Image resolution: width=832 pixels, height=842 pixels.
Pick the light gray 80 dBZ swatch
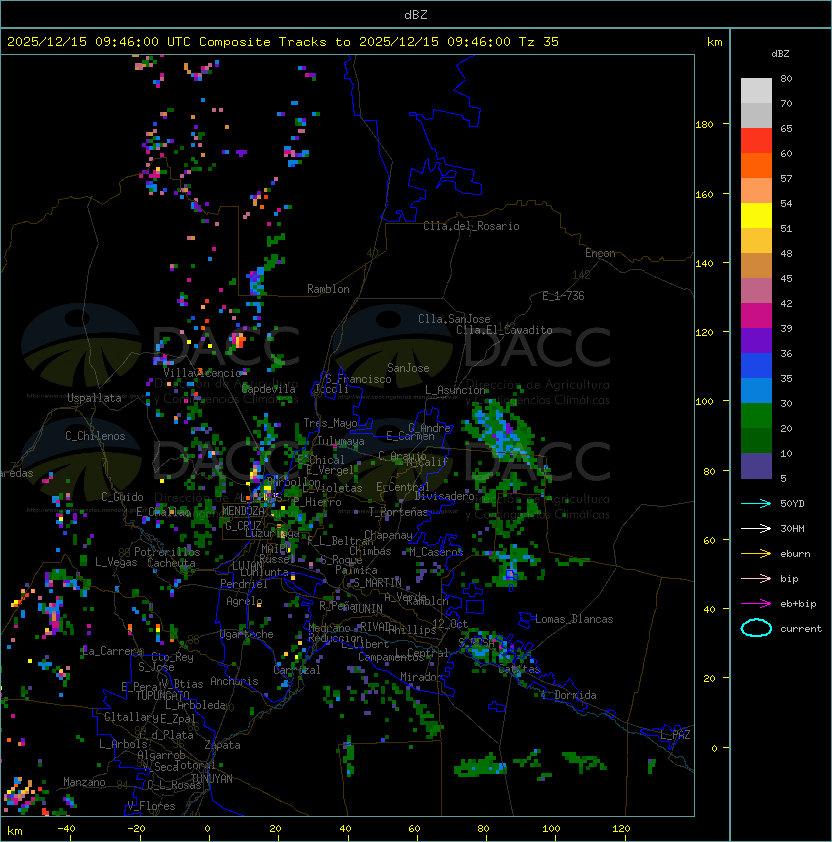pos(756,90)
